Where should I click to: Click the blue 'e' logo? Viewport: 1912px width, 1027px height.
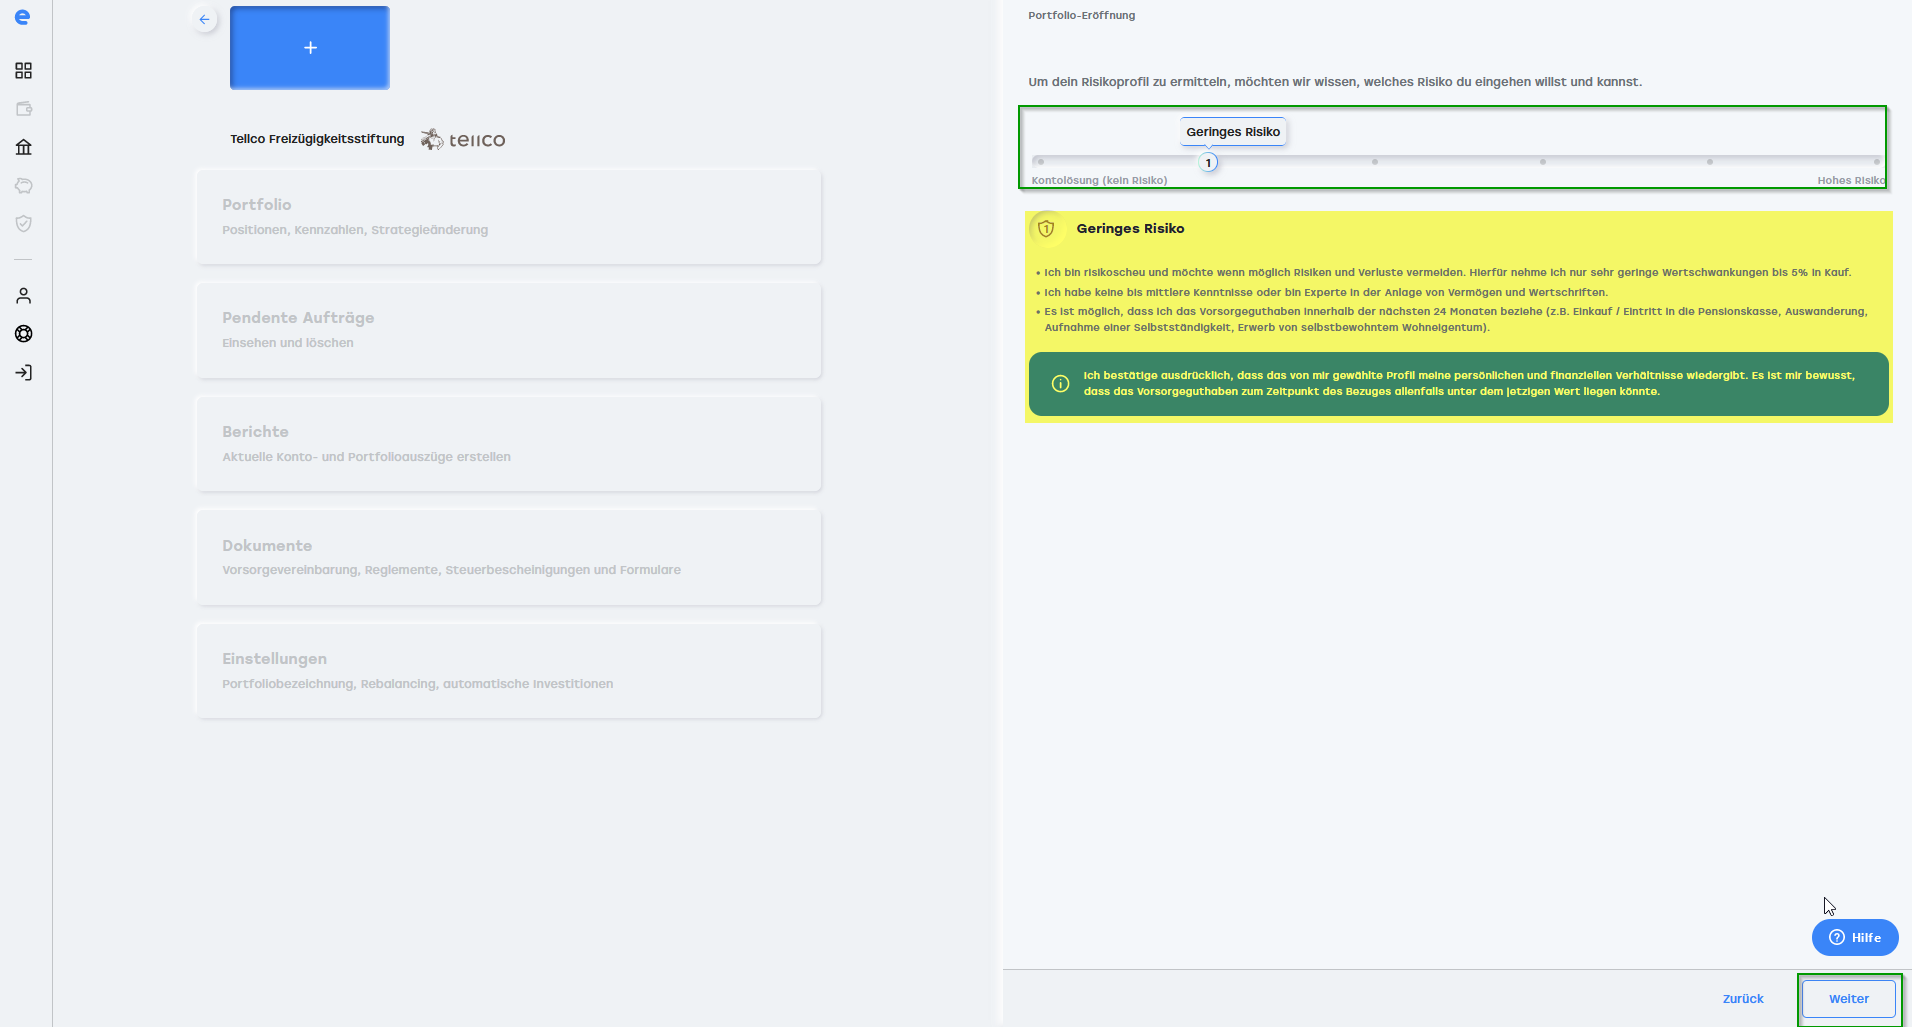tap(22, 17)
